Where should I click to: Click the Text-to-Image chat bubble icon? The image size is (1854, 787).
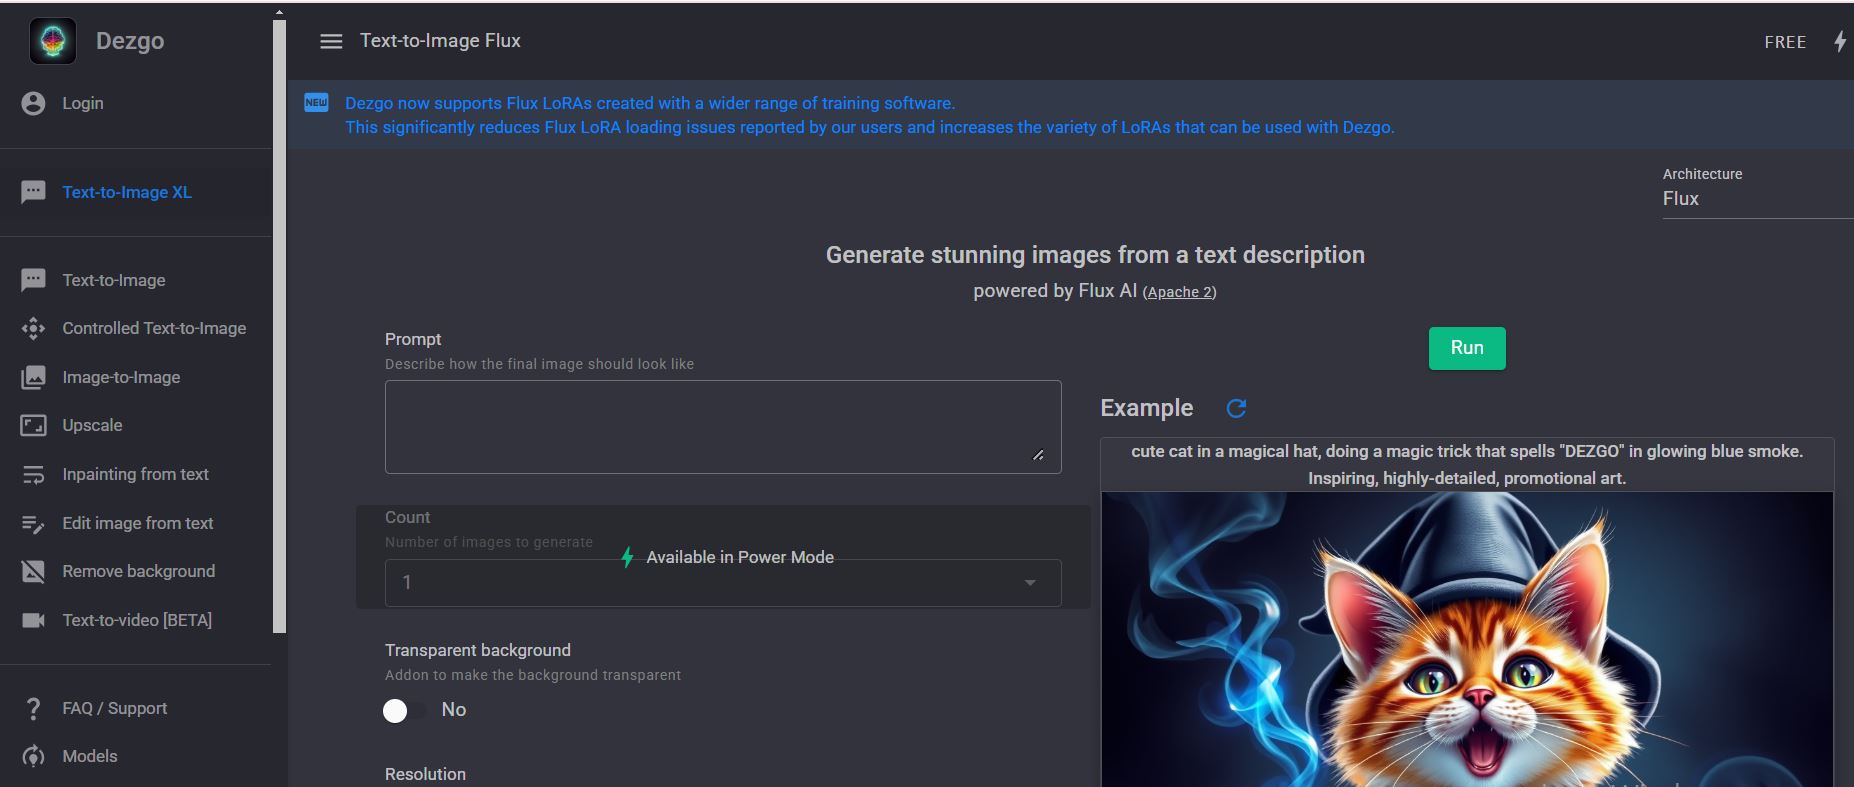click(x=33, y=280)
